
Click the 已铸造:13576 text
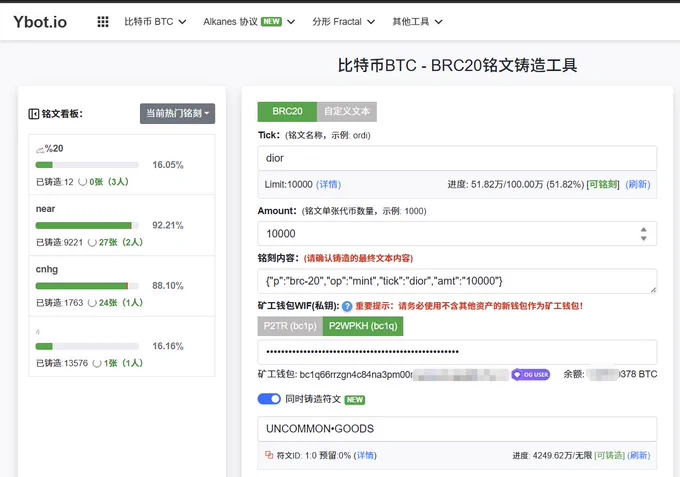click(62, 363)
